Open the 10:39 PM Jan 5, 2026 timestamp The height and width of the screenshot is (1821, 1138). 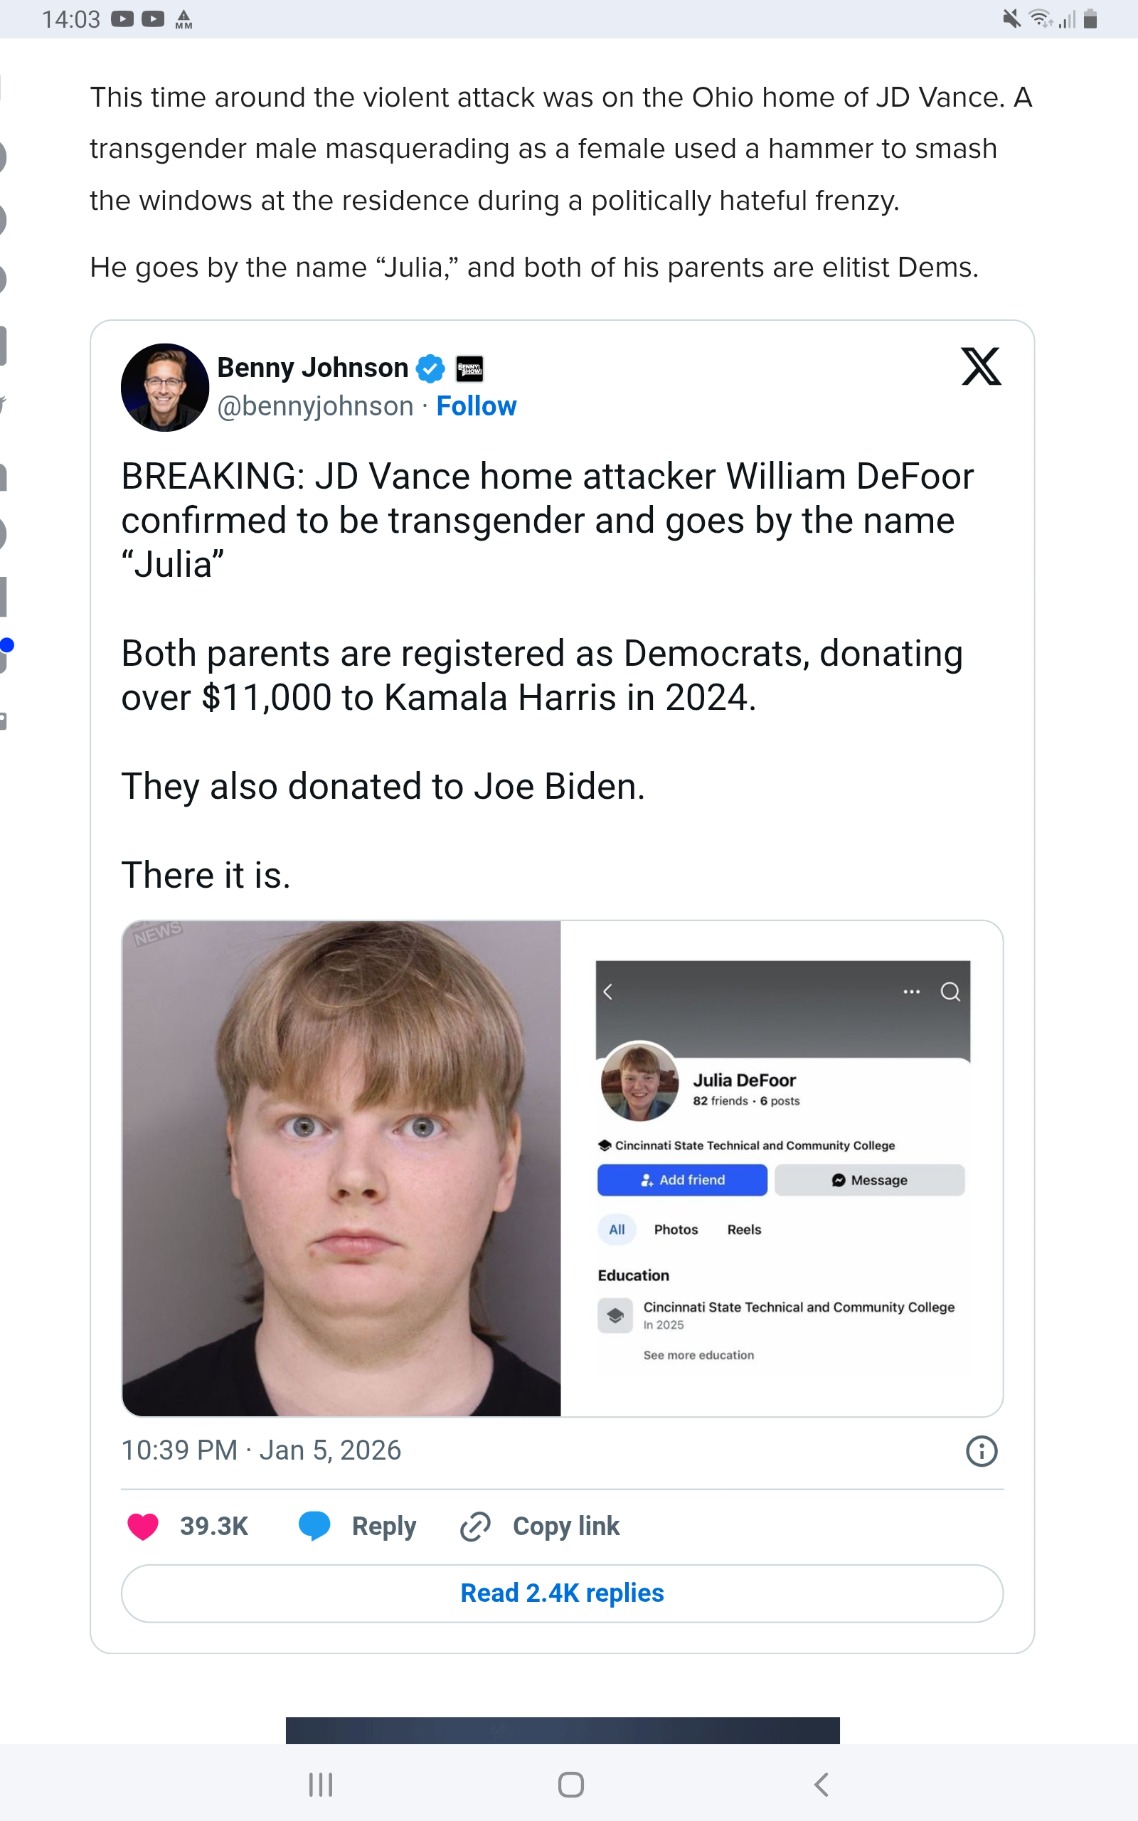click(x=261, y=1450)
